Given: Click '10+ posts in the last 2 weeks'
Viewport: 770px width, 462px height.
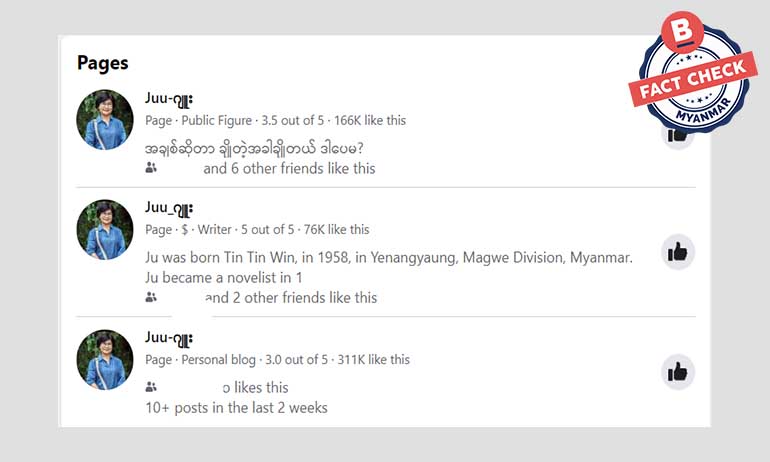Looking at the screenshot, I should pos(236,407).
